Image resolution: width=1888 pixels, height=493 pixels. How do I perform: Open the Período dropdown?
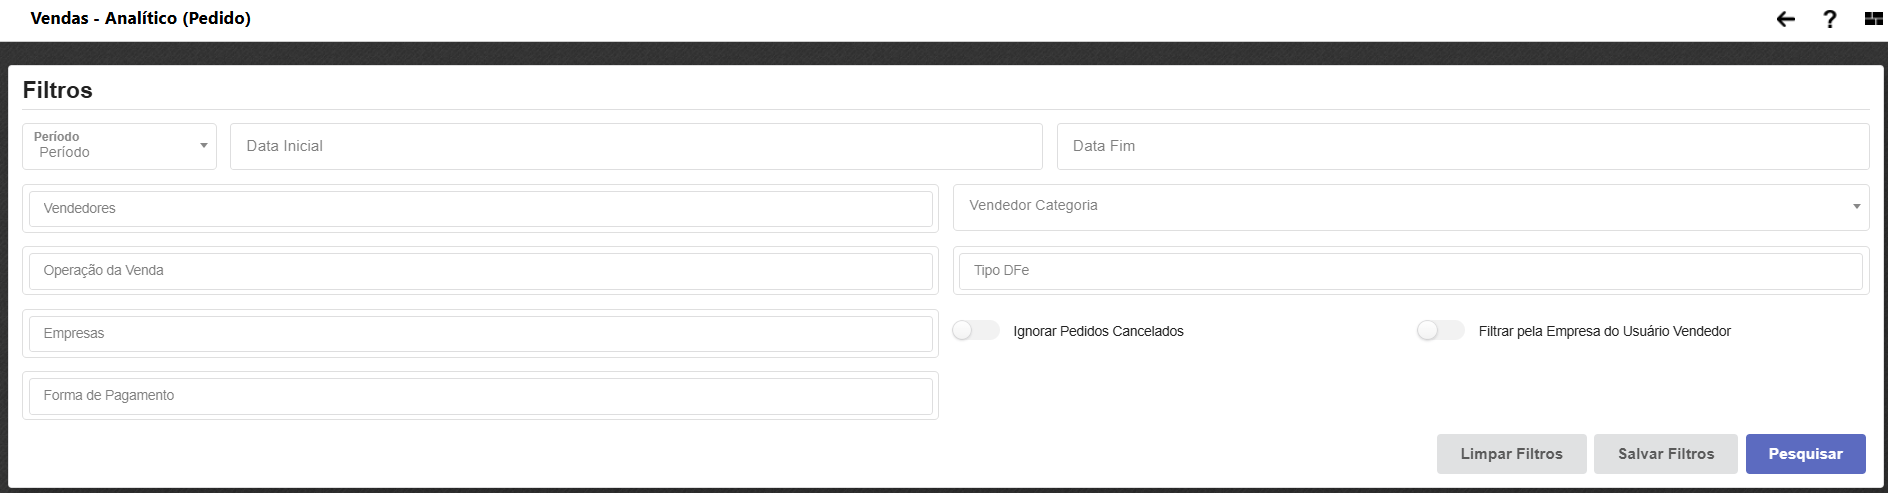click(x=118, y=146)
